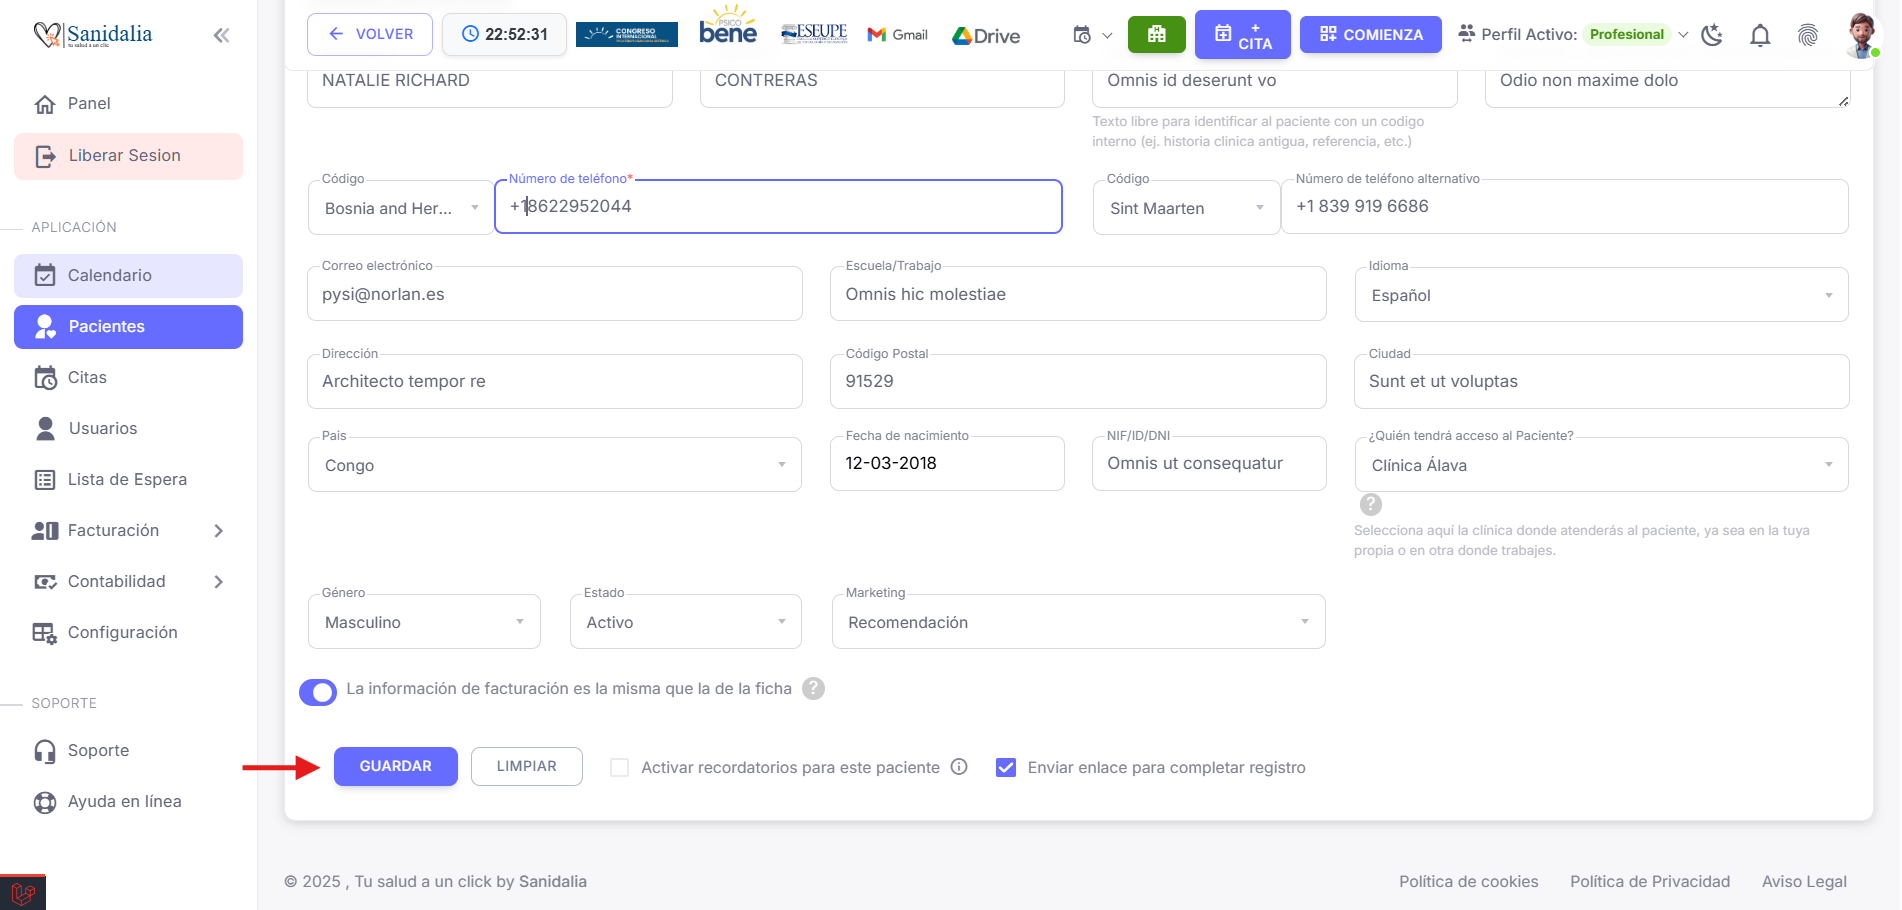Click the green clinic building icon
Image resolution: width=1902 pixels, height=910 pixels.
(x=1156, y=35)
